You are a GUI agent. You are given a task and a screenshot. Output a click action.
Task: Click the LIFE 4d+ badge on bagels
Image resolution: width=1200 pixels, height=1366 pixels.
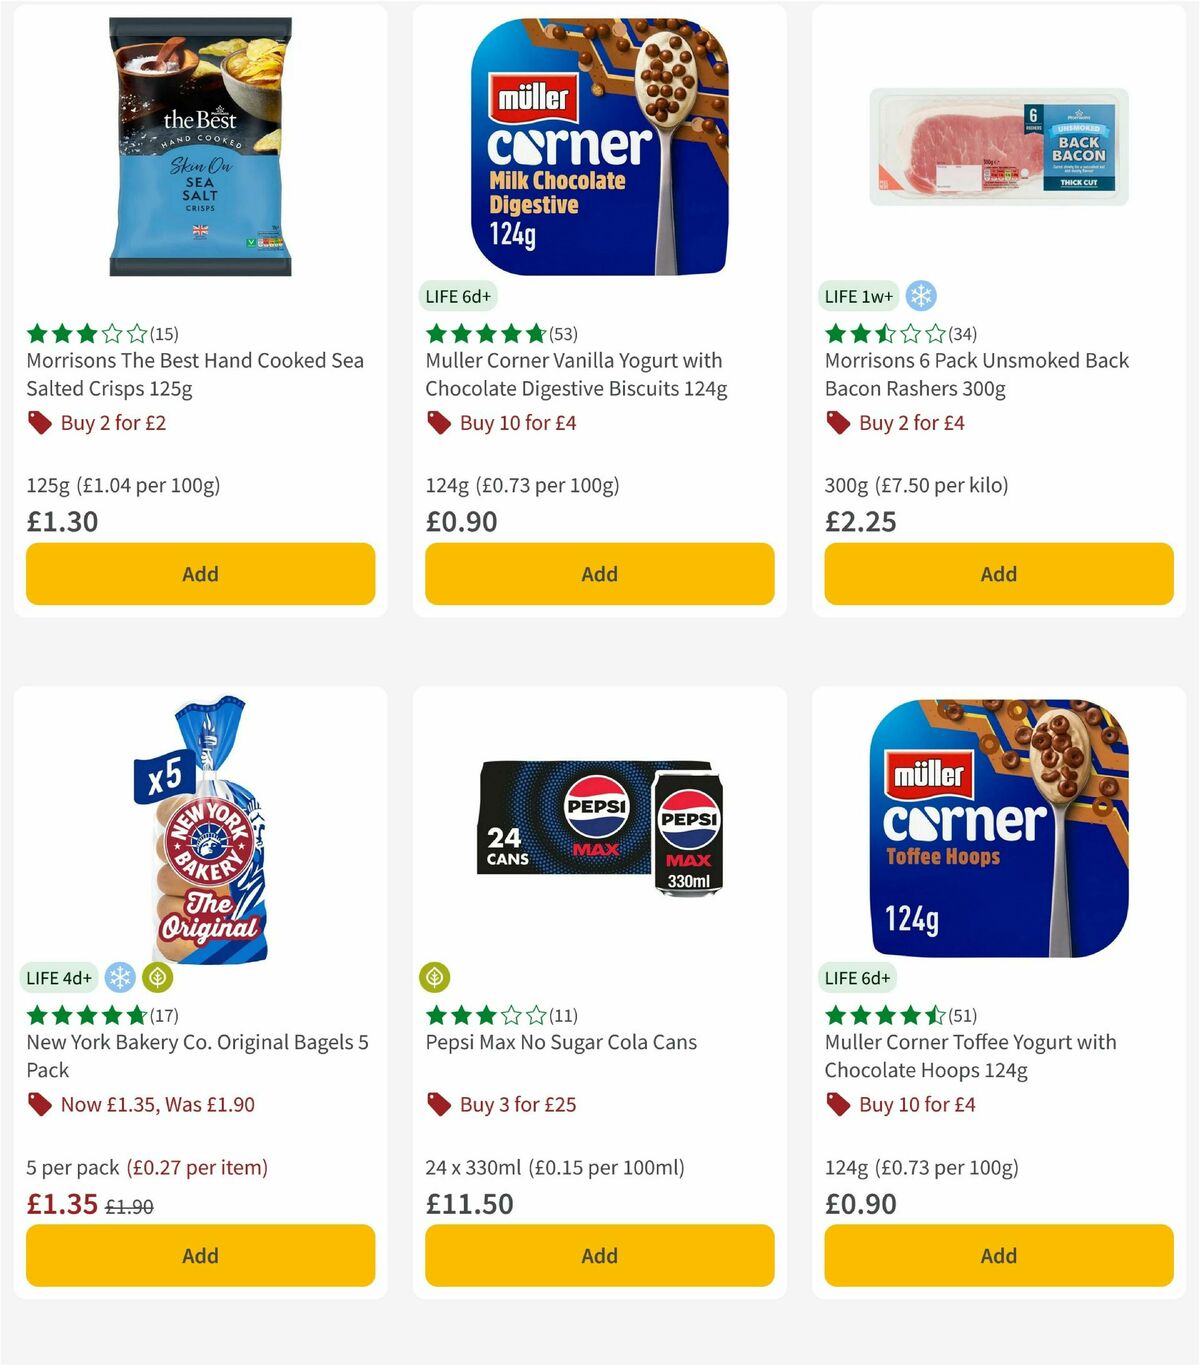pyautogui.click(x=58, y=978)
